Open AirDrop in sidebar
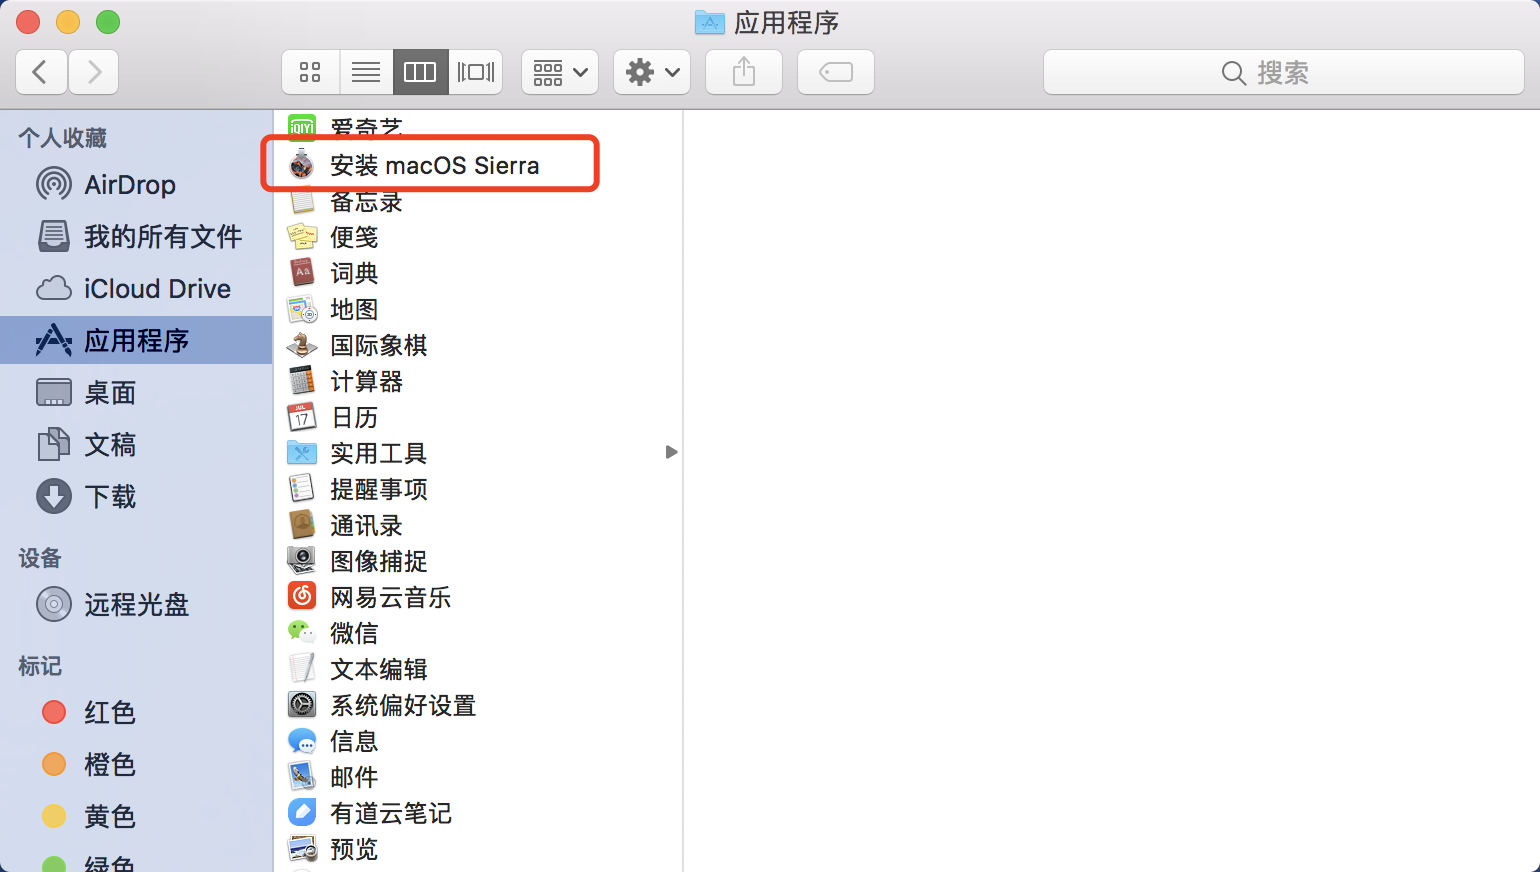 click(x=129, y=185)
